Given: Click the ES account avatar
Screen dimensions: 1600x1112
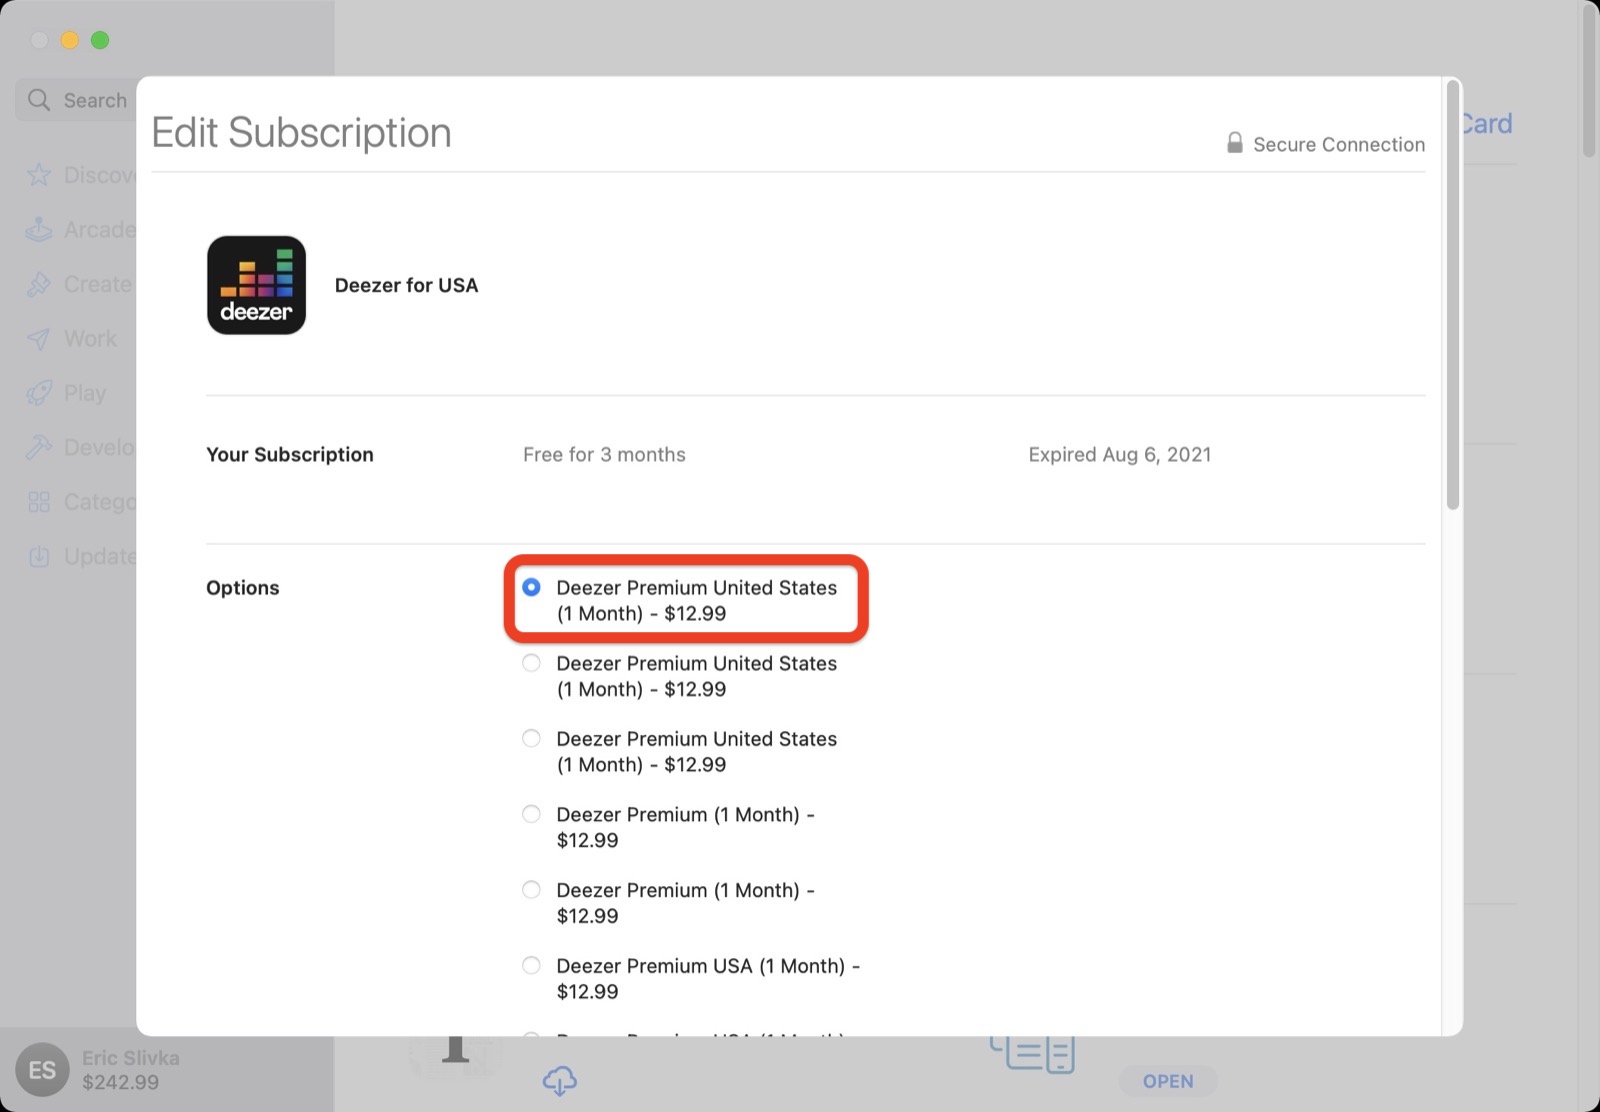Looking at the screenshot, I should (42, 1070).
